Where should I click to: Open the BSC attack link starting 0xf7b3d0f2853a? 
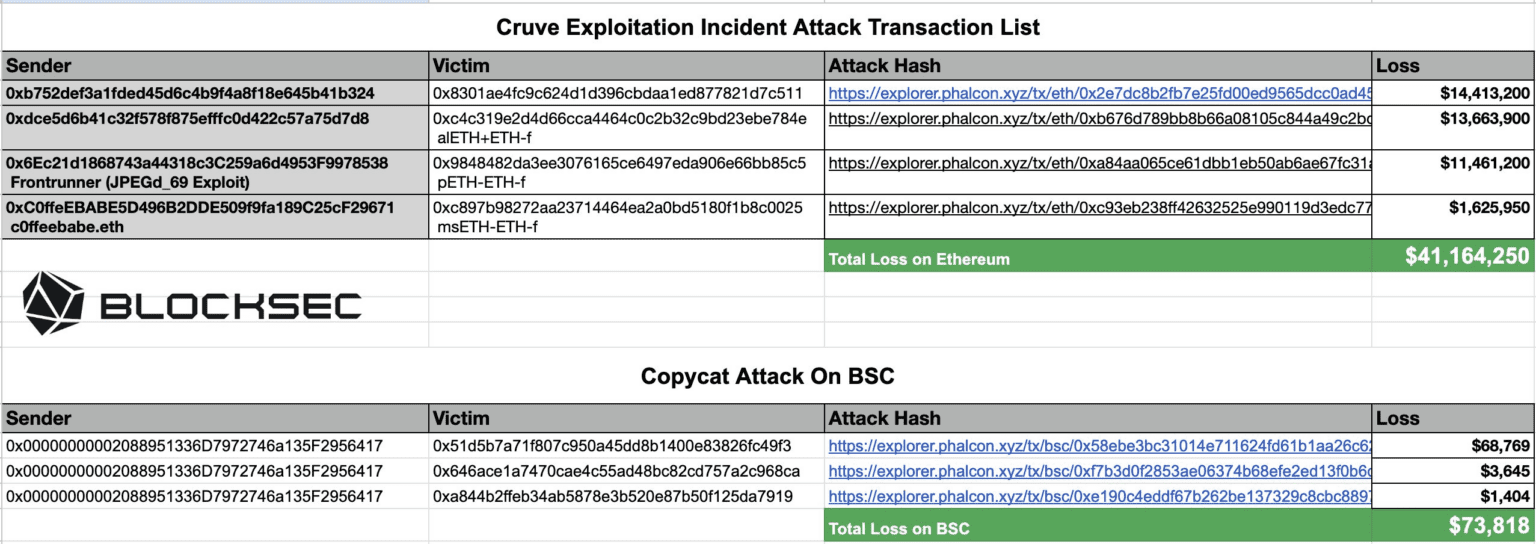1099,471
